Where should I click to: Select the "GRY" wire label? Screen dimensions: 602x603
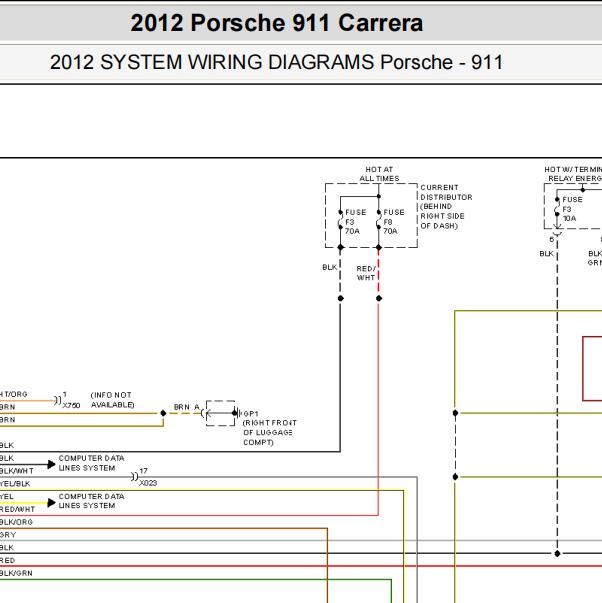8,535
